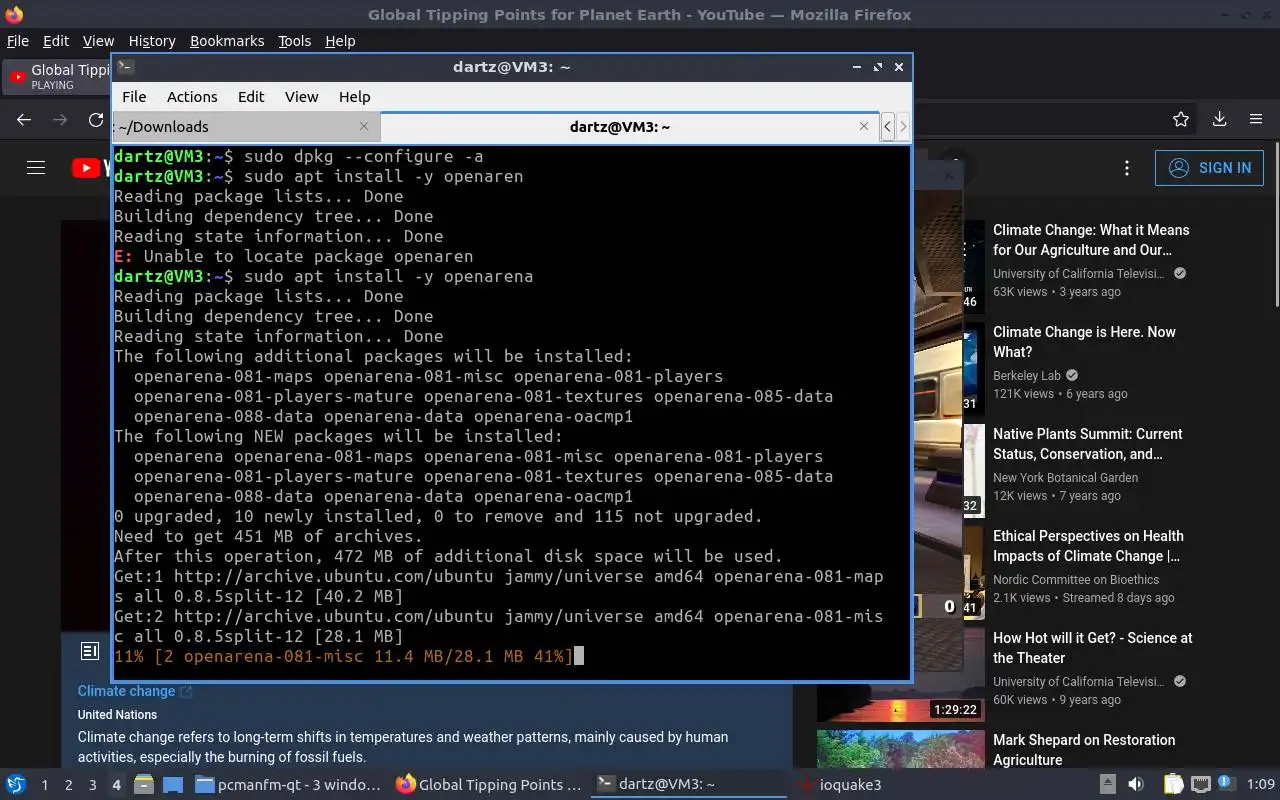This screenshot has width=1280, height=800.
Task: Open video 'Ethical Perspectives on Health Impacts'
Action: pos(1088,546)
